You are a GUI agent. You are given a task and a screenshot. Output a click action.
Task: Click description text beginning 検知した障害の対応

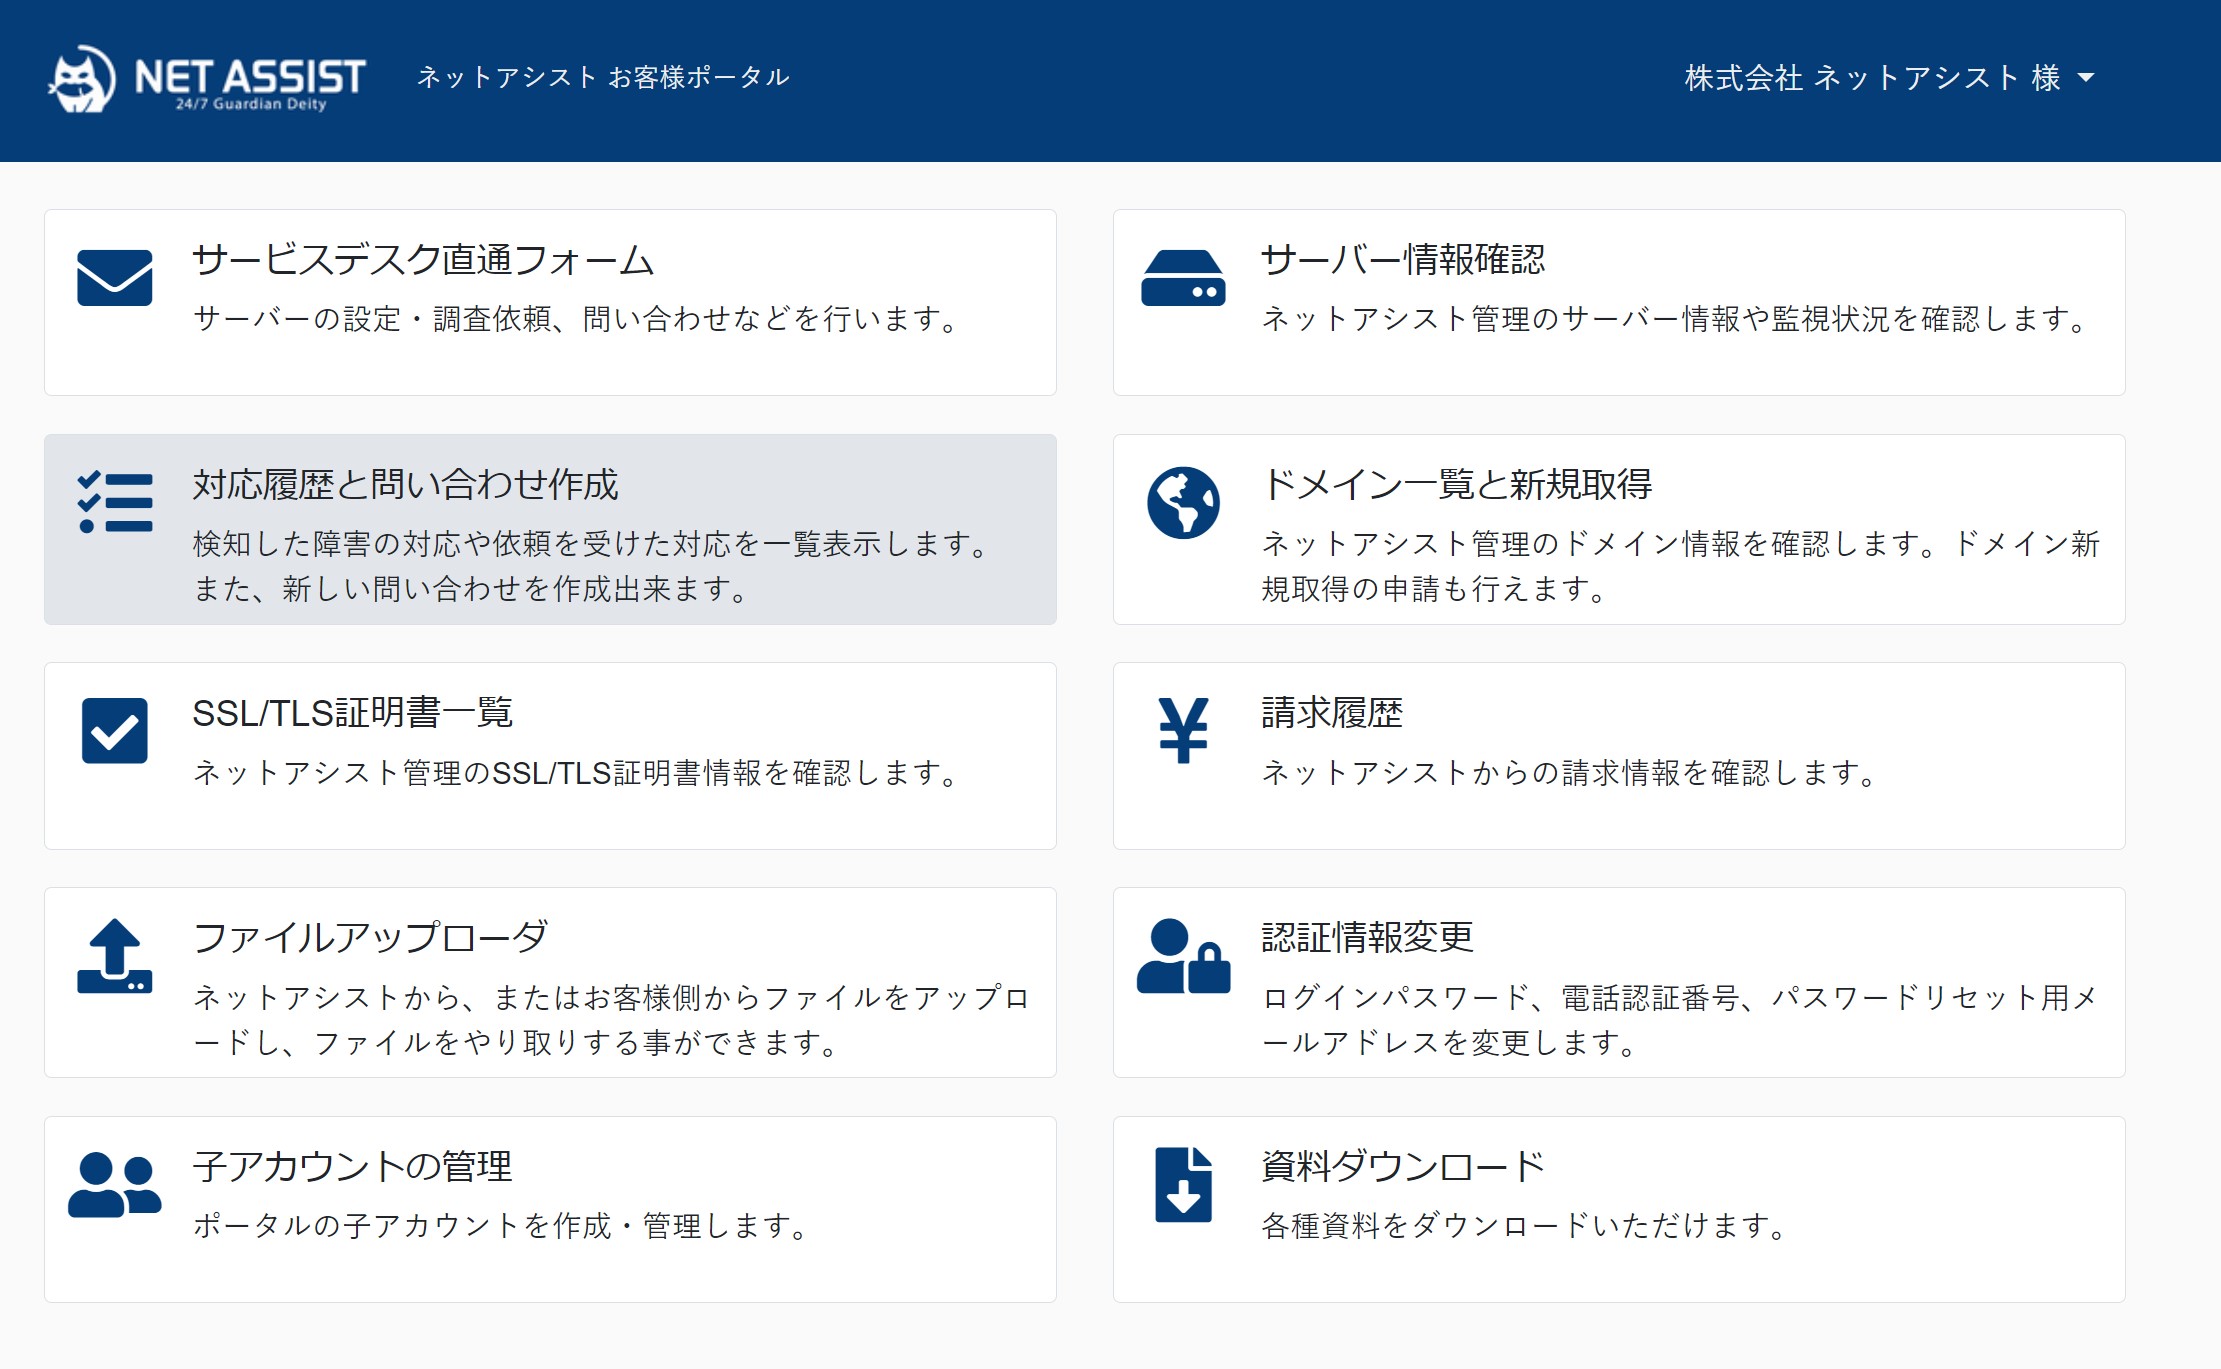[592, 566]
